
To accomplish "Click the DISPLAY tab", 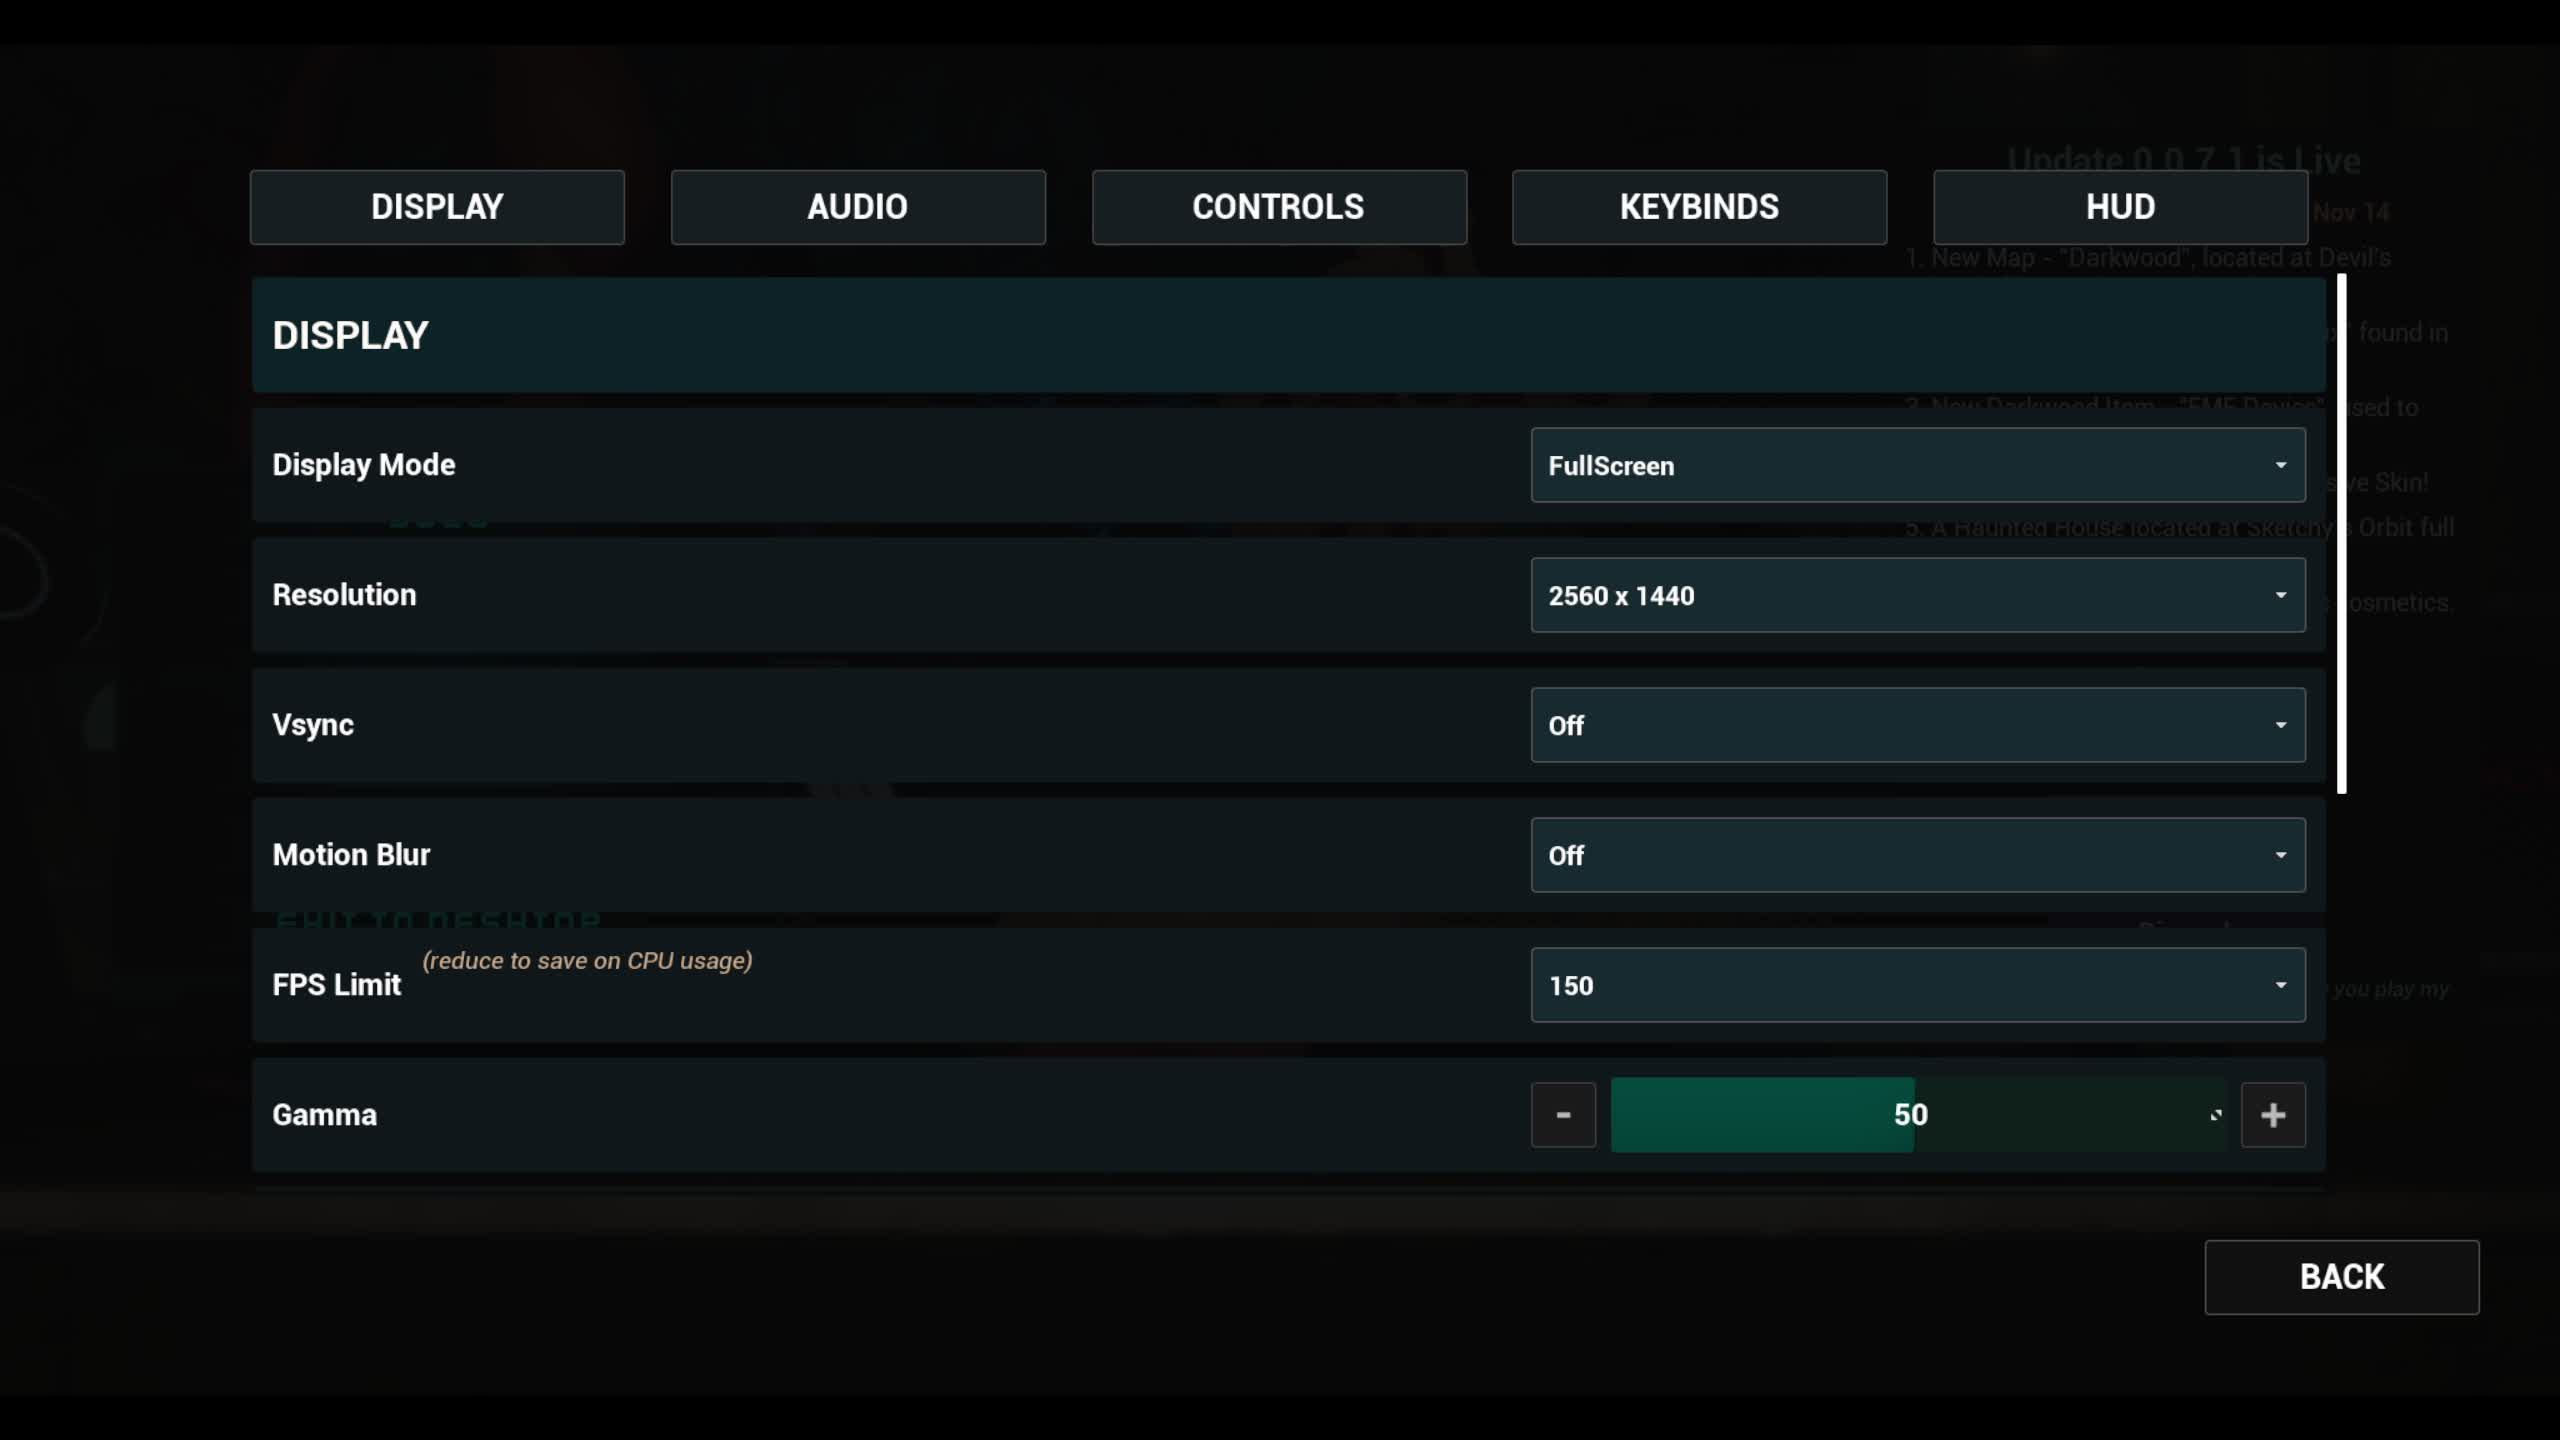I will (436, 207).
